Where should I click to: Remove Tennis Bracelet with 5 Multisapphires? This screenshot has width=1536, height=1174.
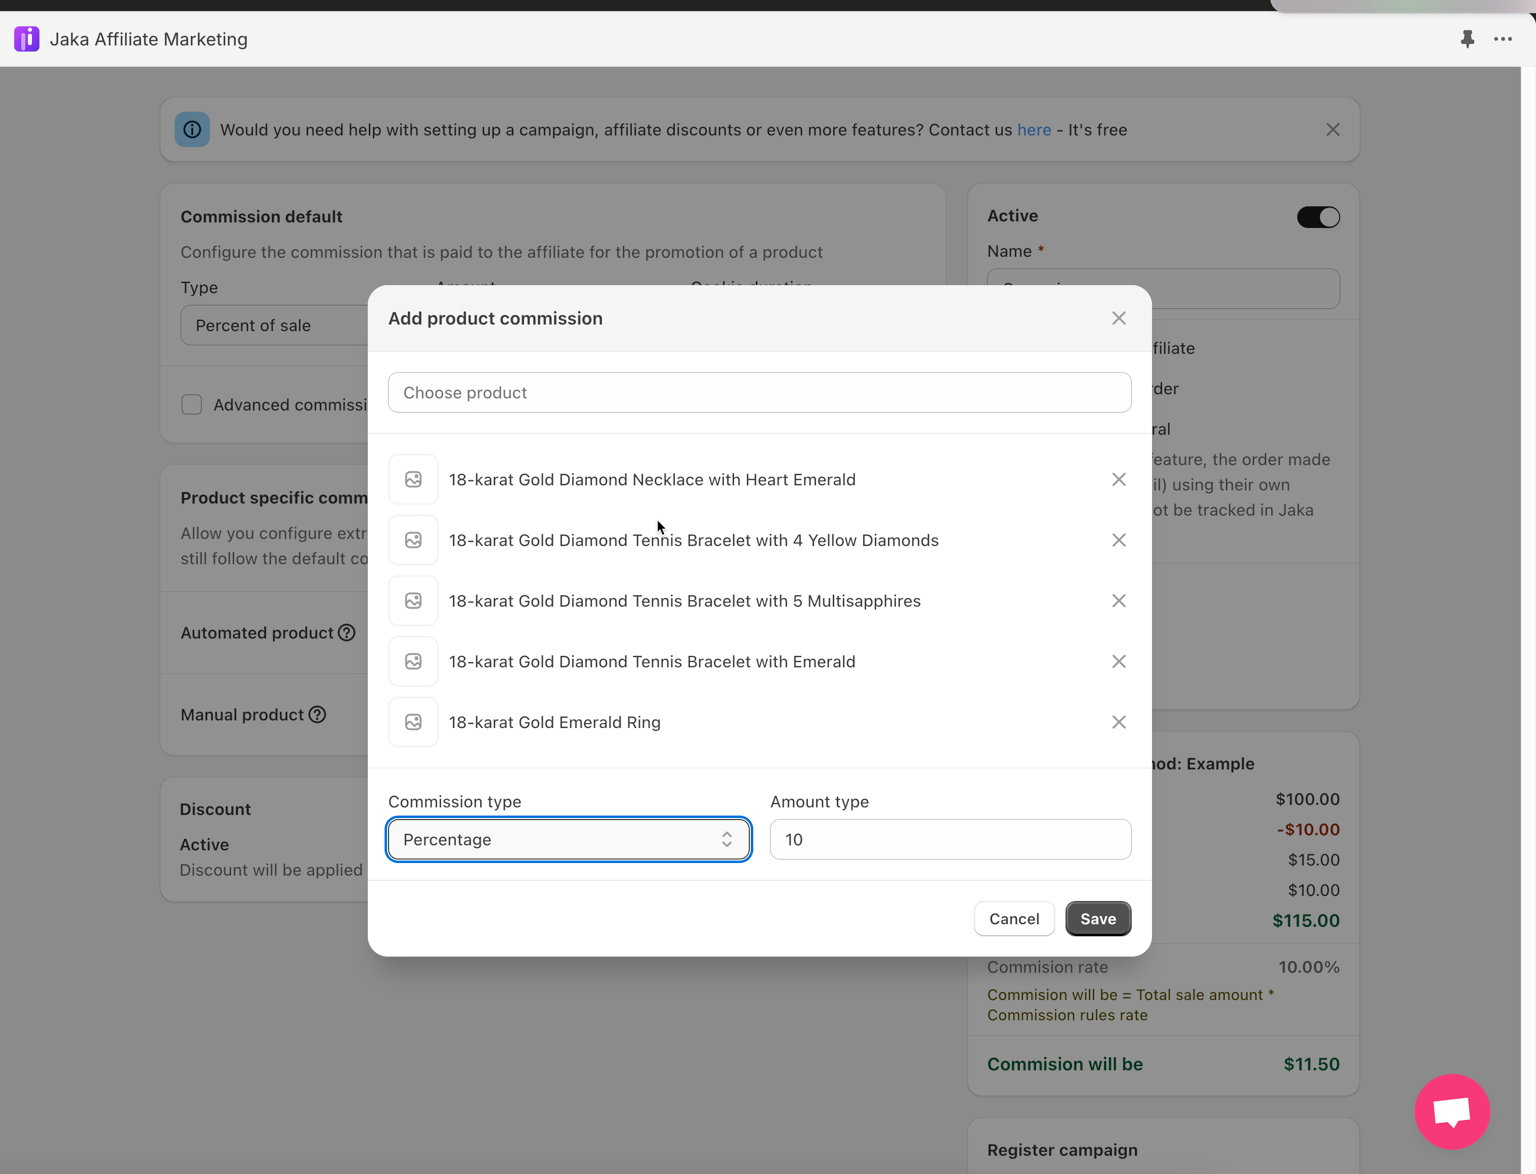(1118, 601)
